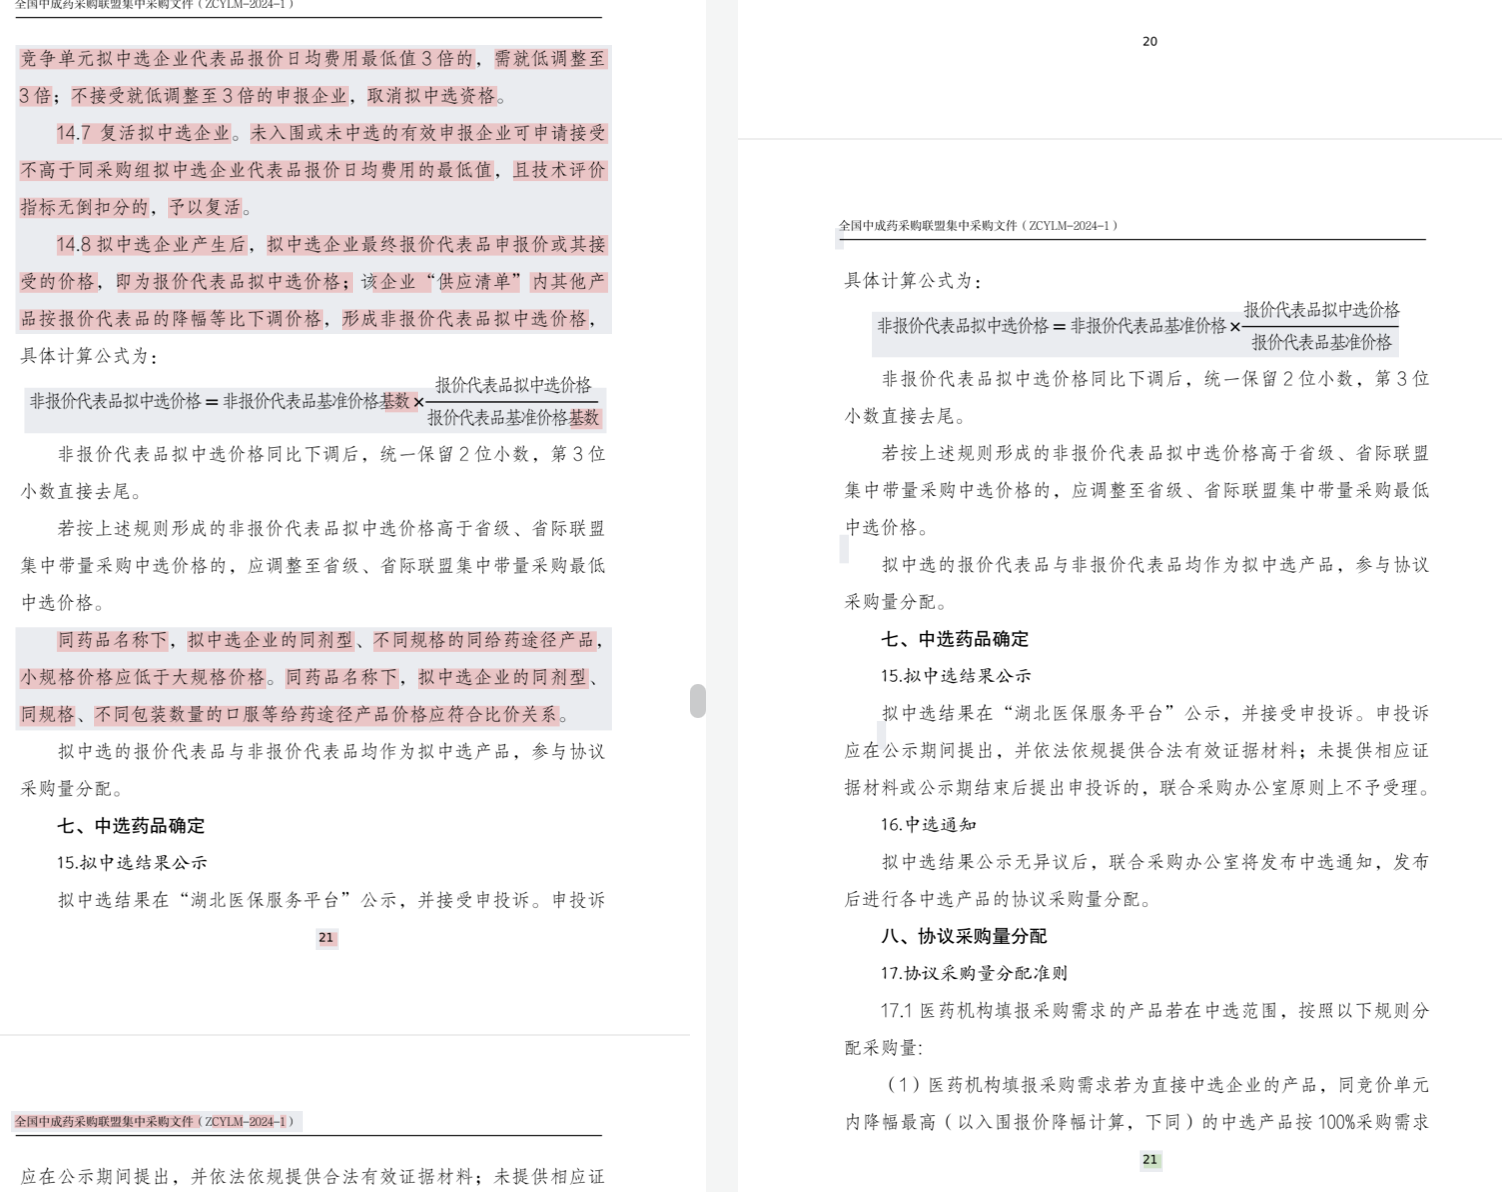
Task: Click the line starting '（1）医药机构填报采购需求若为直接中选'
Action: click(1155, 1085)
